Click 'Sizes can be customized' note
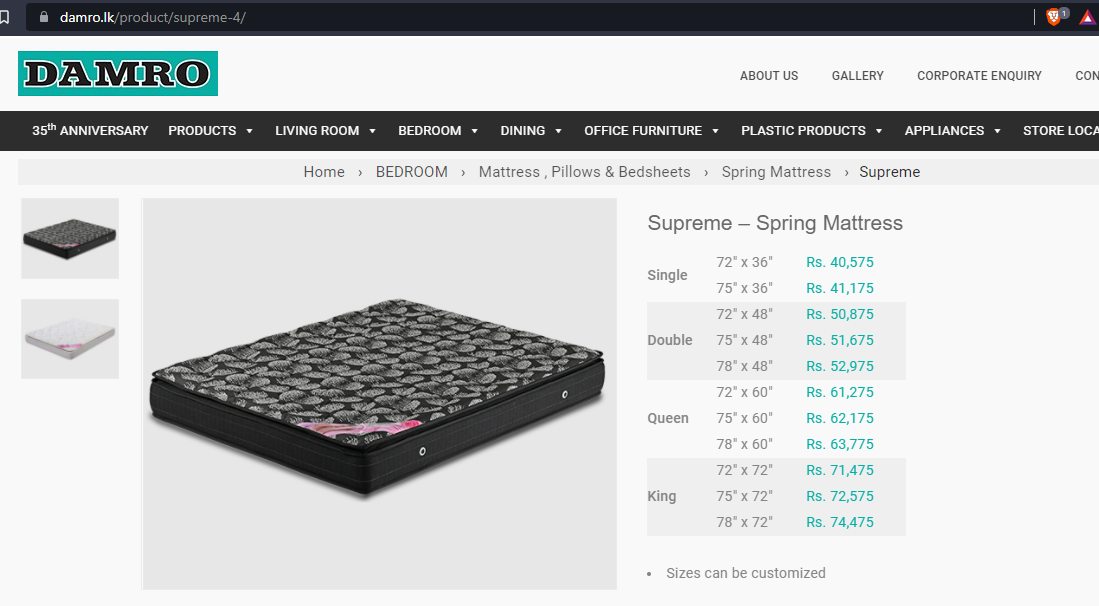 coord(746,573)
